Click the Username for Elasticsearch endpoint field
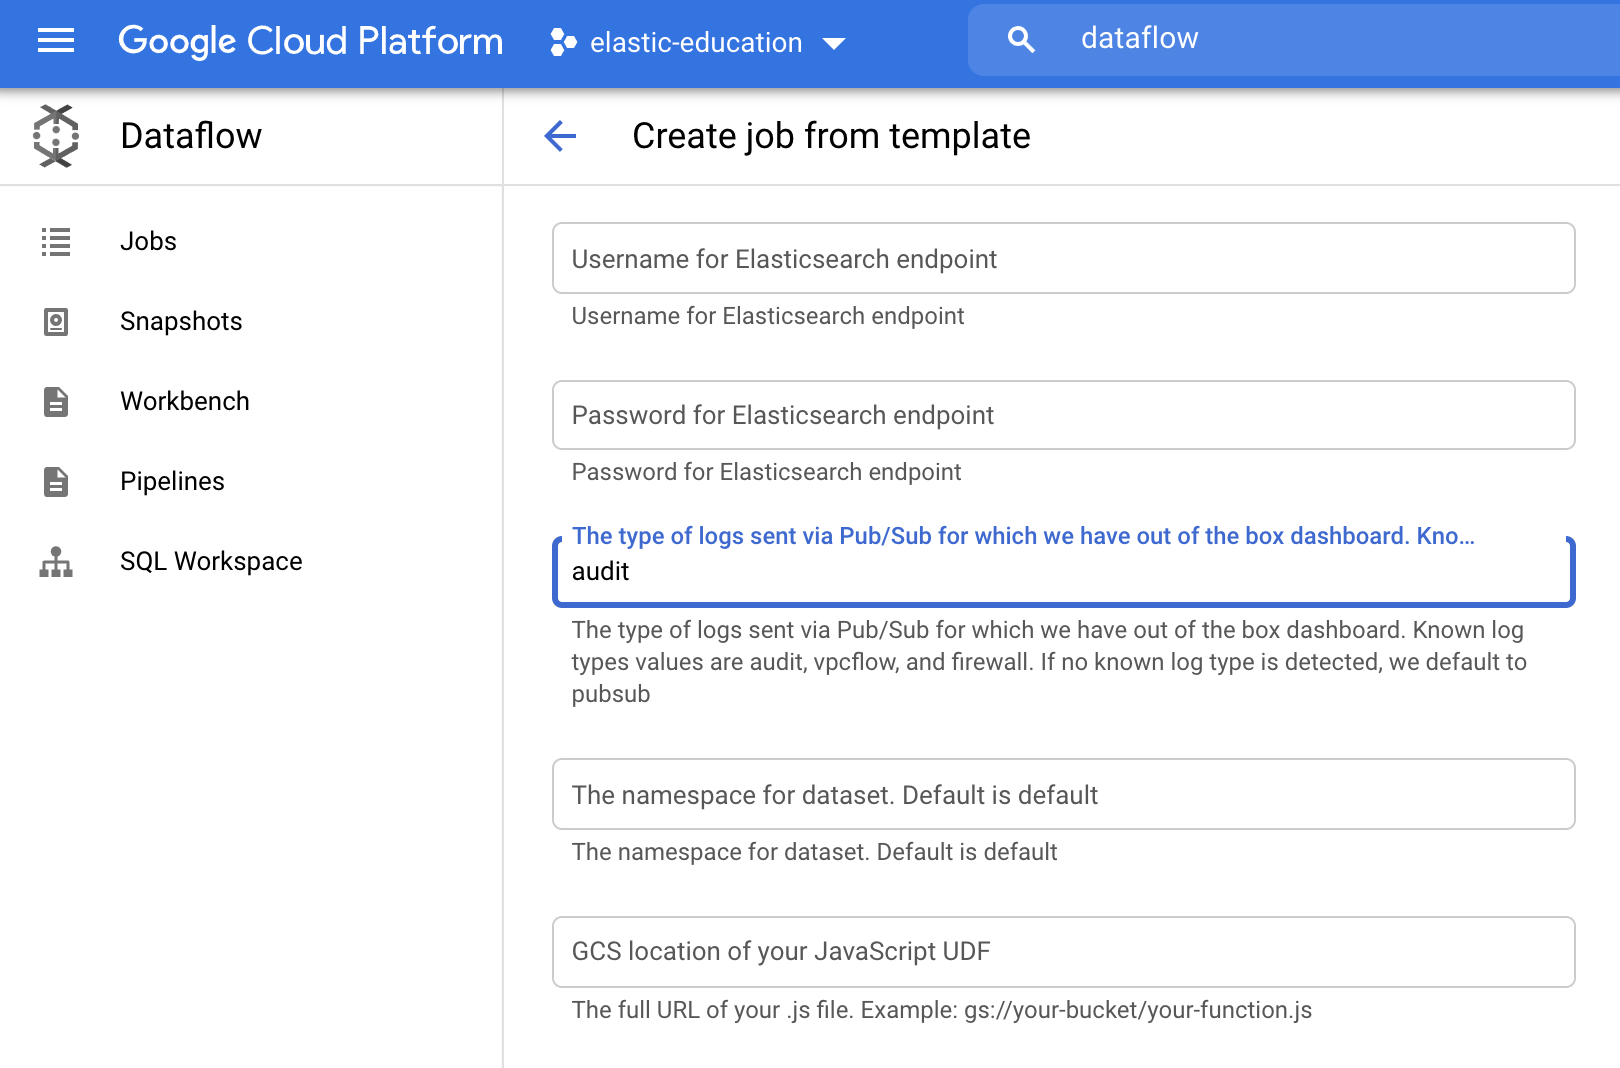The height and width of the screenshot is (1068, 1620). [x=1063, y=258]
